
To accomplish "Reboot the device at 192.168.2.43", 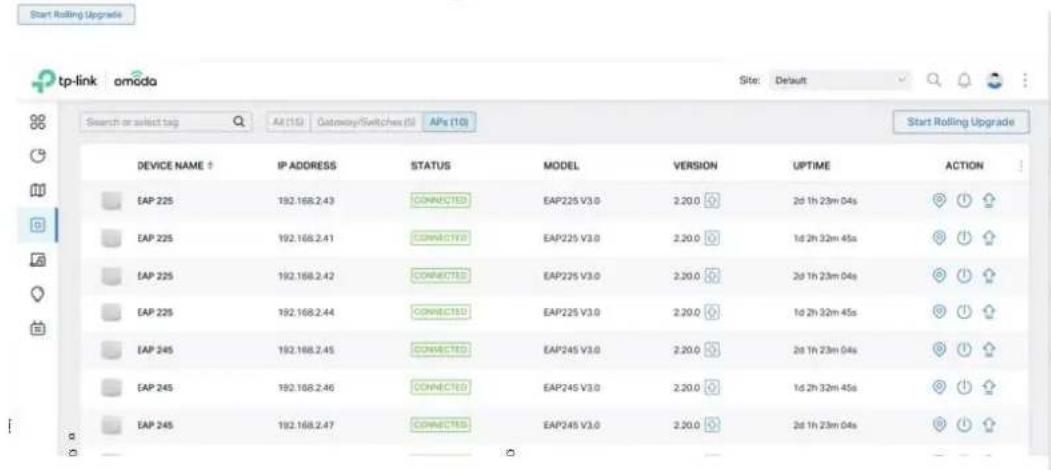I will 964,200.
